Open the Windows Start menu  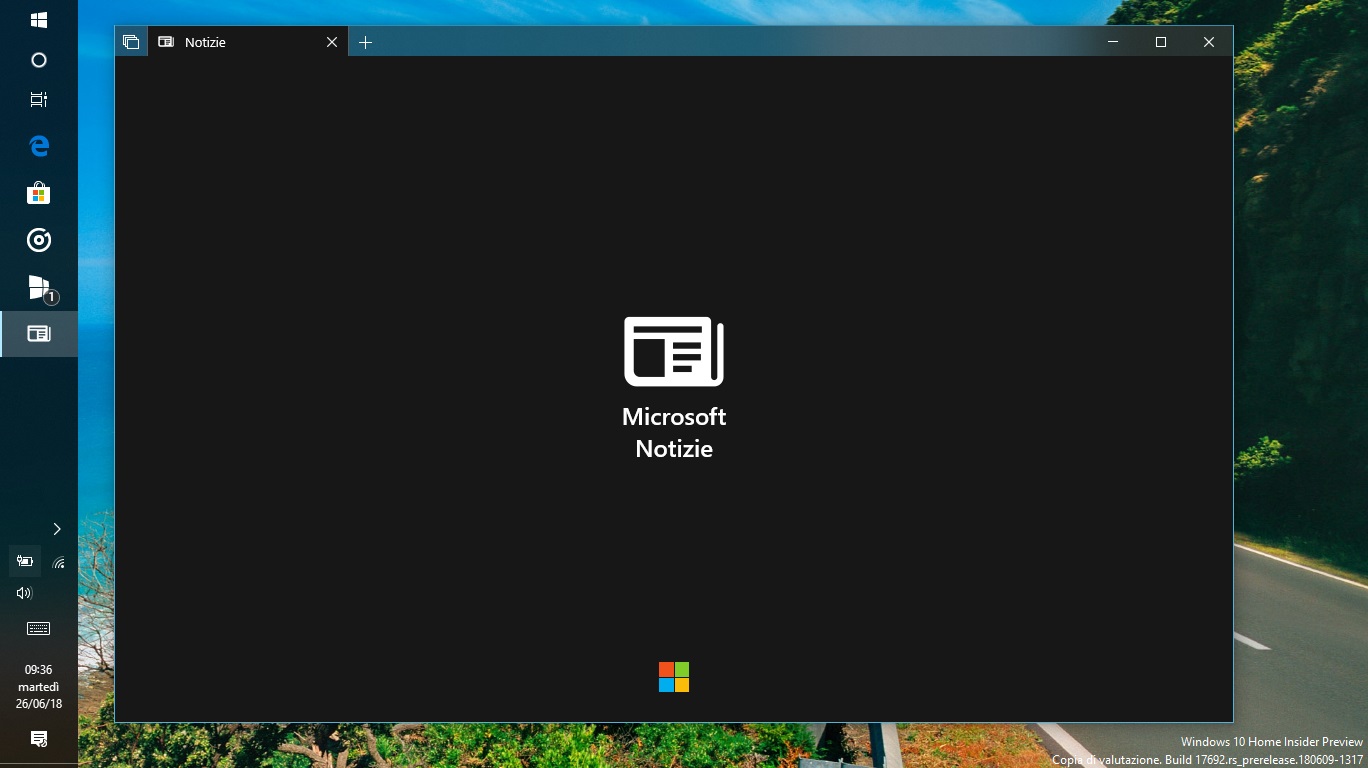(39, 19)
